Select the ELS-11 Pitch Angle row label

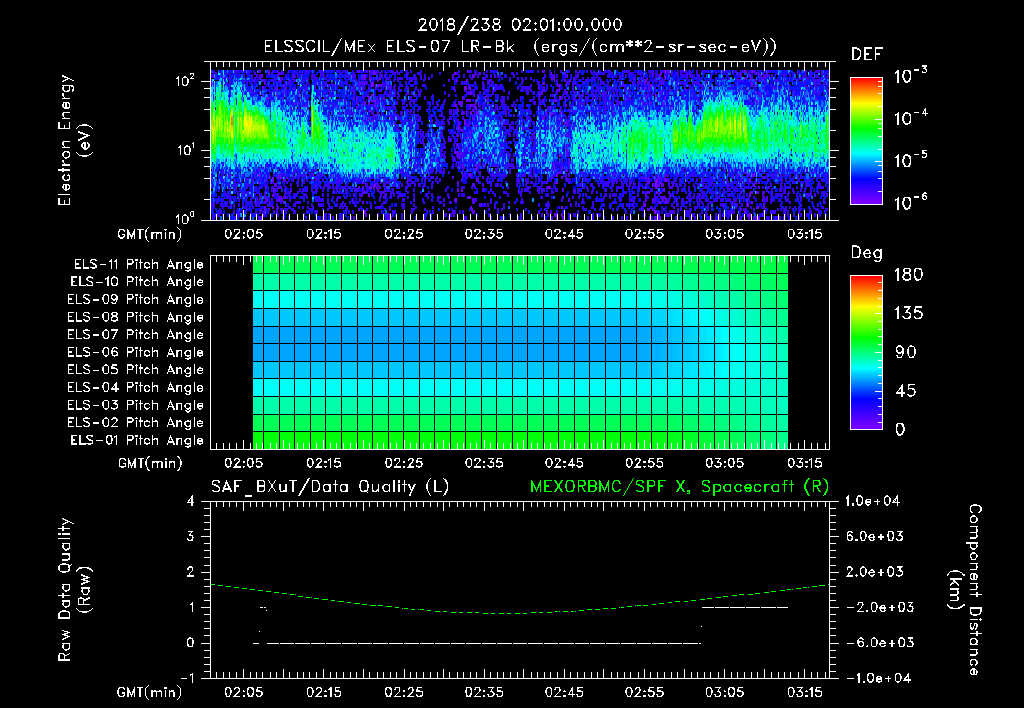tap(138, 265)
